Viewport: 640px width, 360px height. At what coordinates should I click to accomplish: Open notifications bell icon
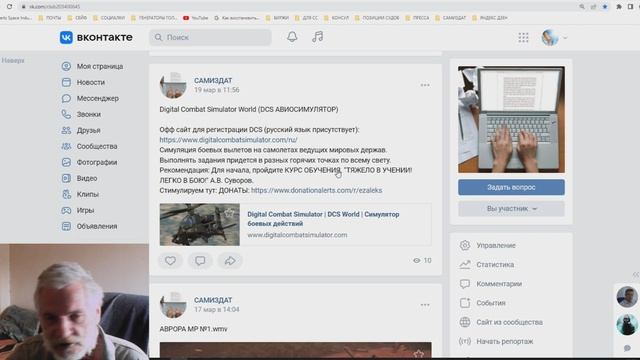(292, 37)
